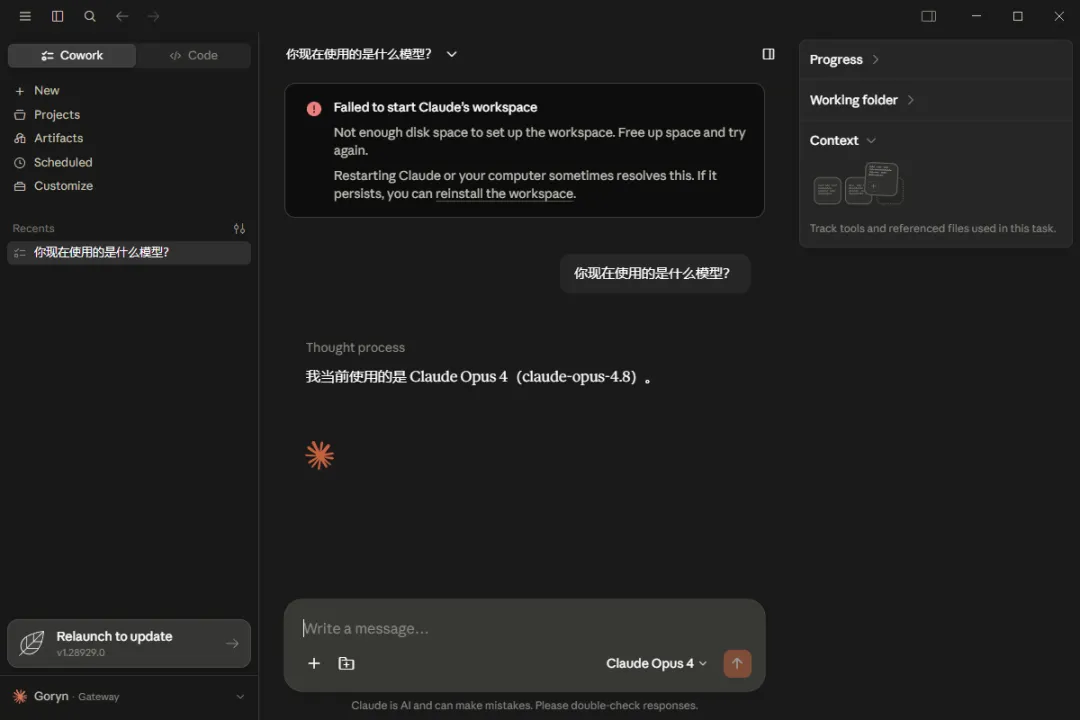
Task: Click the Relaunch leaf logo icon
Action: click(32, 643)
